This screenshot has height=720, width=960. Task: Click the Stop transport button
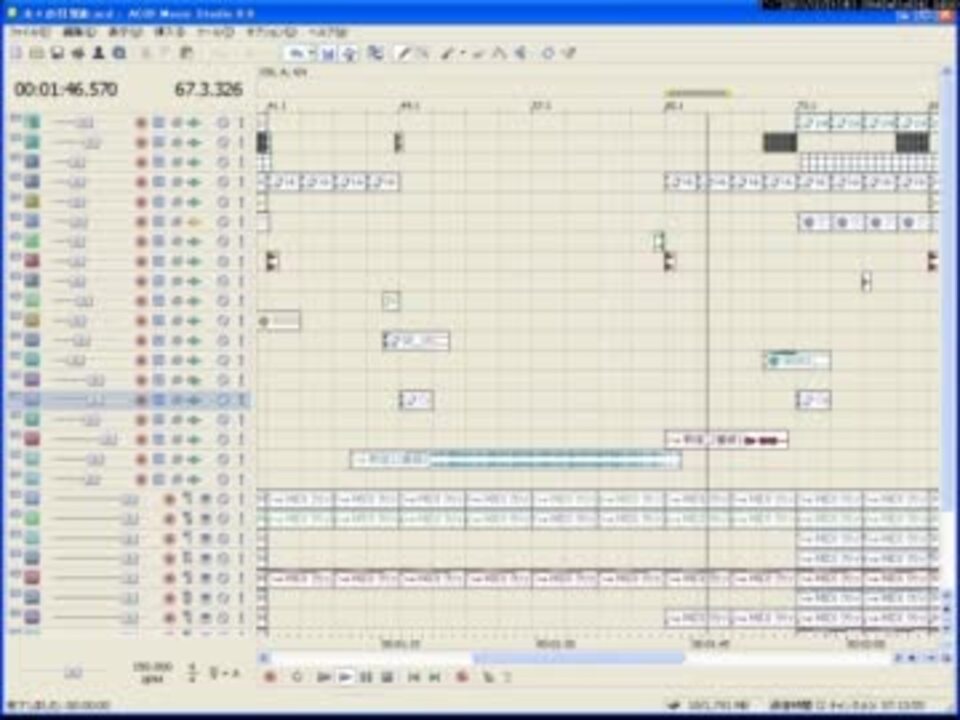coord(386,677)
